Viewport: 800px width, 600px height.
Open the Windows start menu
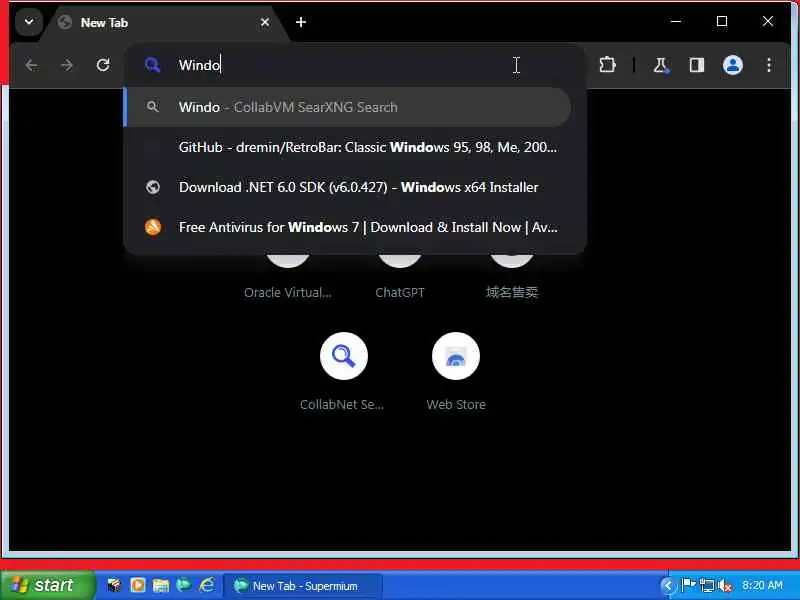(x=48, y=585)
